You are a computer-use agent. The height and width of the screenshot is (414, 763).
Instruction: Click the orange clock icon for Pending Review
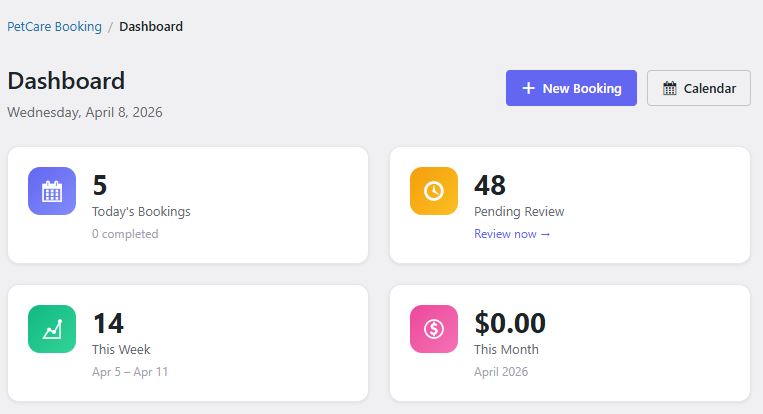(434, 191)
